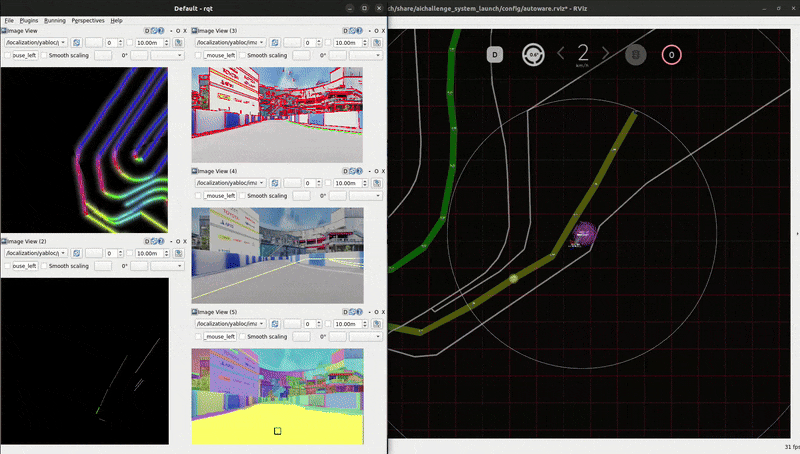Save image icon in Image View (5)
Viewport: 800px width, 454px height.
click(x=377, y=324)
